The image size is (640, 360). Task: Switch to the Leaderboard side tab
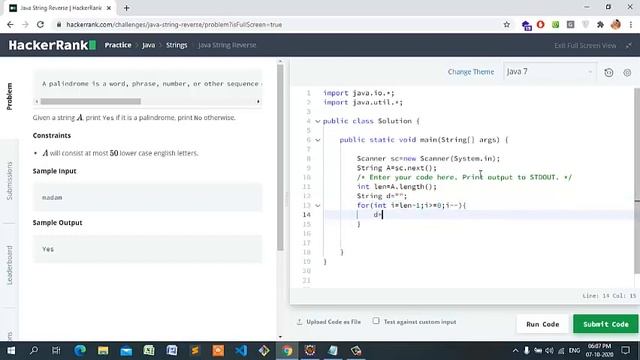tap(9, 265)
